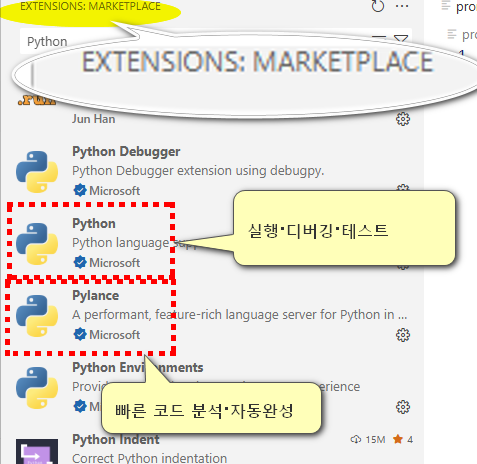
Task: Click the Python extension logo icon
Action: tap(37, 244)
